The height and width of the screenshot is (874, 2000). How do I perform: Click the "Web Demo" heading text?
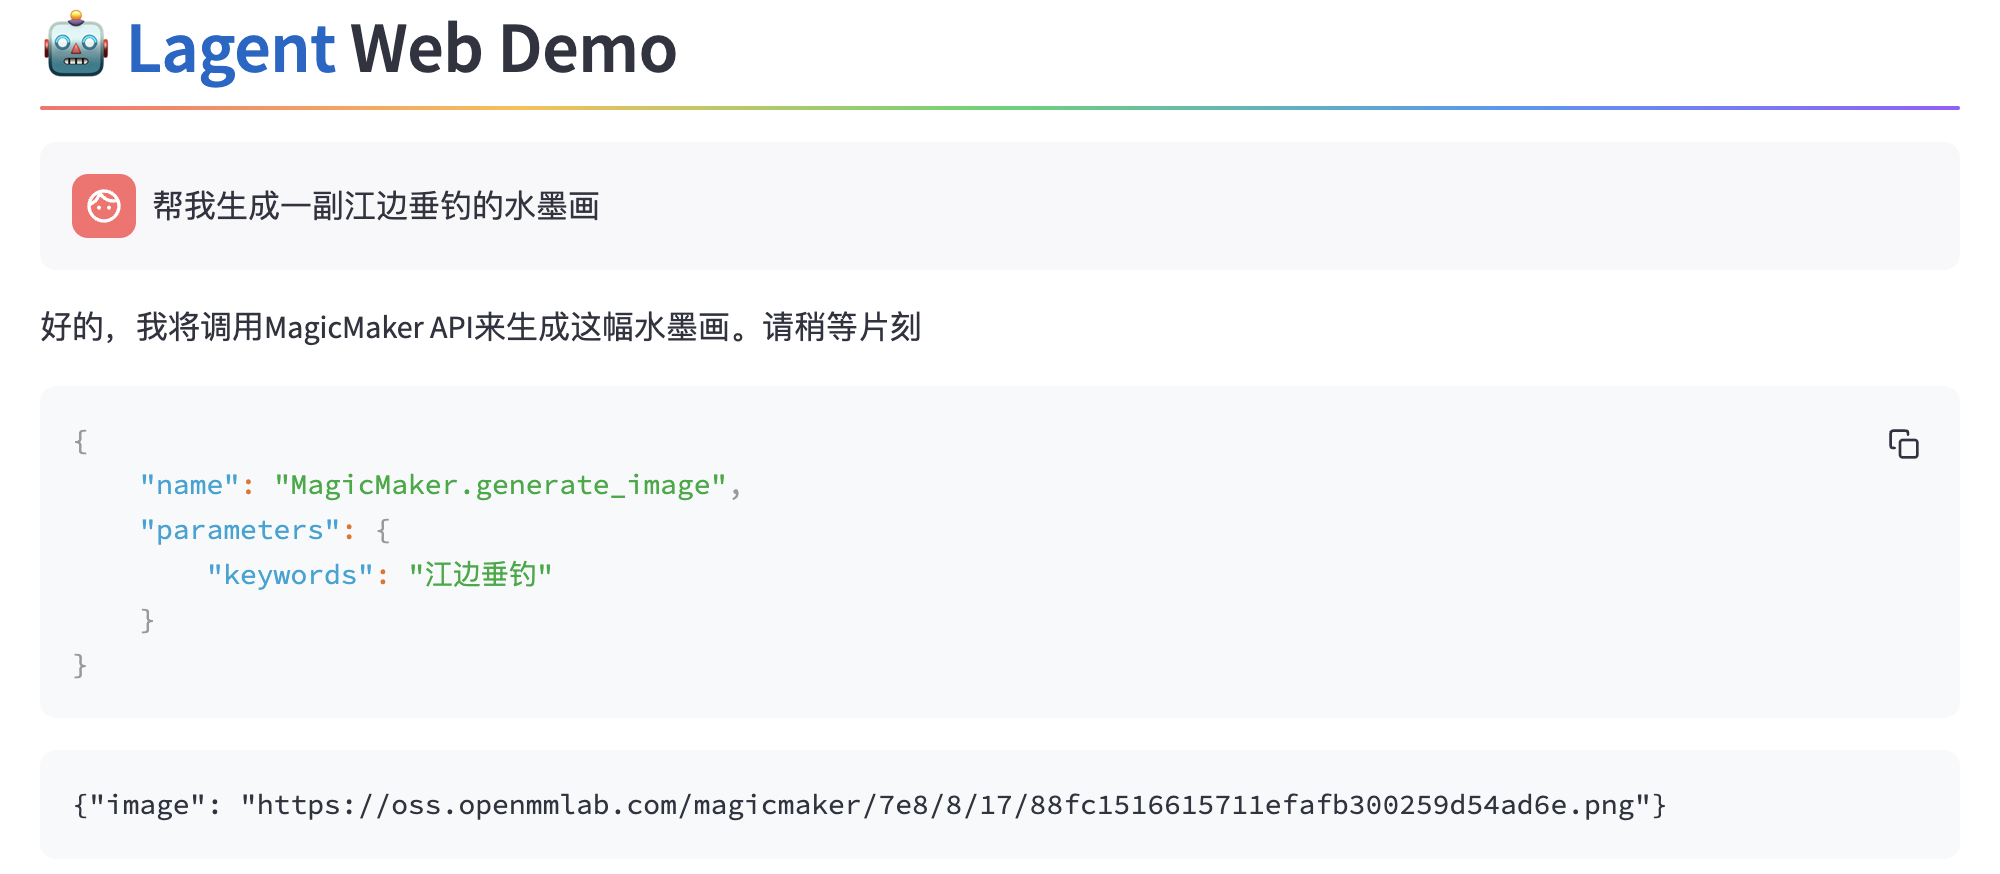(513, 49)
